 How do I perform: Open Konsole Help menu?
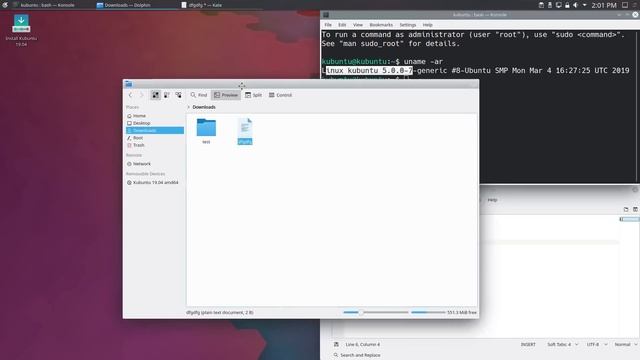click(427, 25)
